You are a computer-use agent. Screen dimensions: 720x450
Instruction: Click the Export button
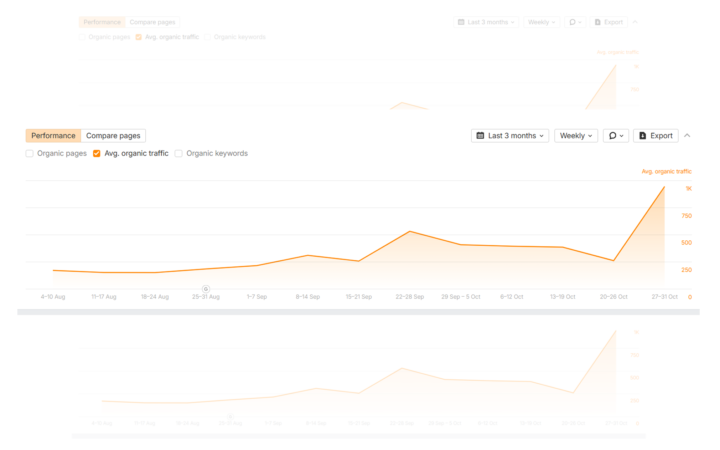point(656,135)
